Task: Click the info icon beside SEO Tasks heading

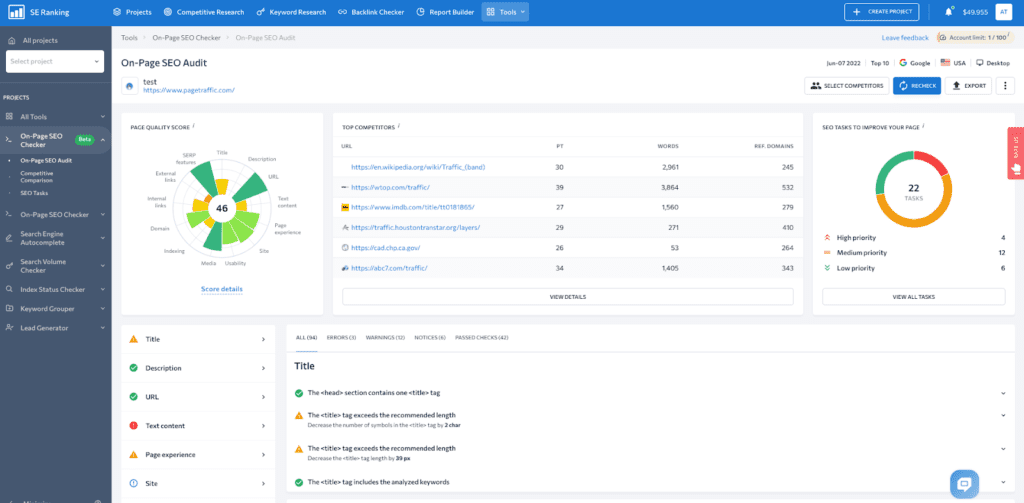Action: point(923,125)
